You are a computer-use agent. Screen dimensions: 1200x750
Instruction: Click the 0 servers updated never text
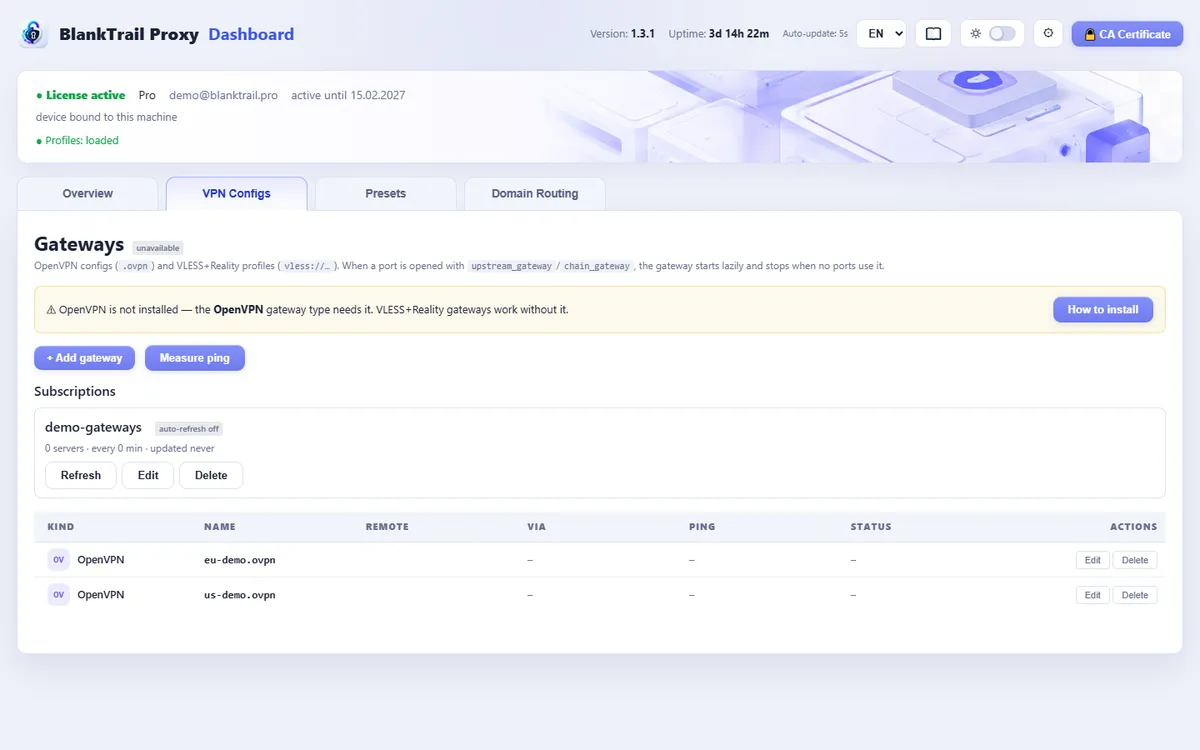(x=130, y=449)
